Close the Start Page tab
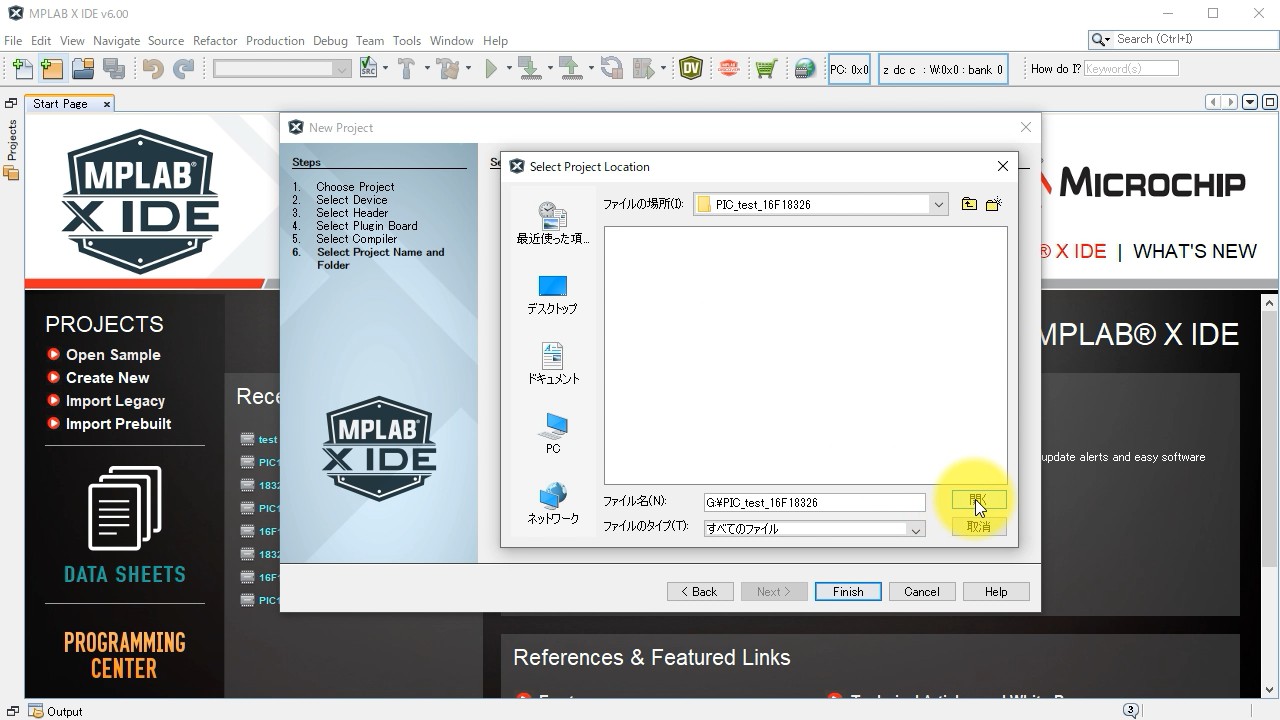Screen dimensions: 1280x720 coord(107,104)
